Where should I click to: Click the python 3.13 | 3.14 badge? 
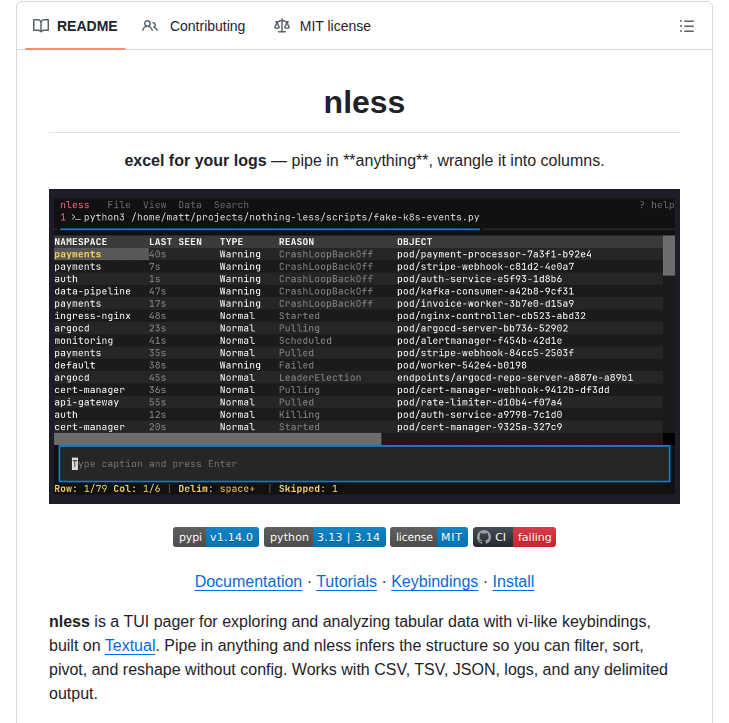point(325,537)
